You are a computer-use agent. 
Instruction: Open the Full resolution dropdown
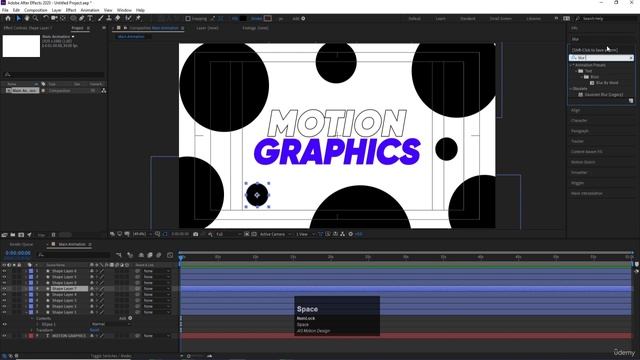click(228, 234)
